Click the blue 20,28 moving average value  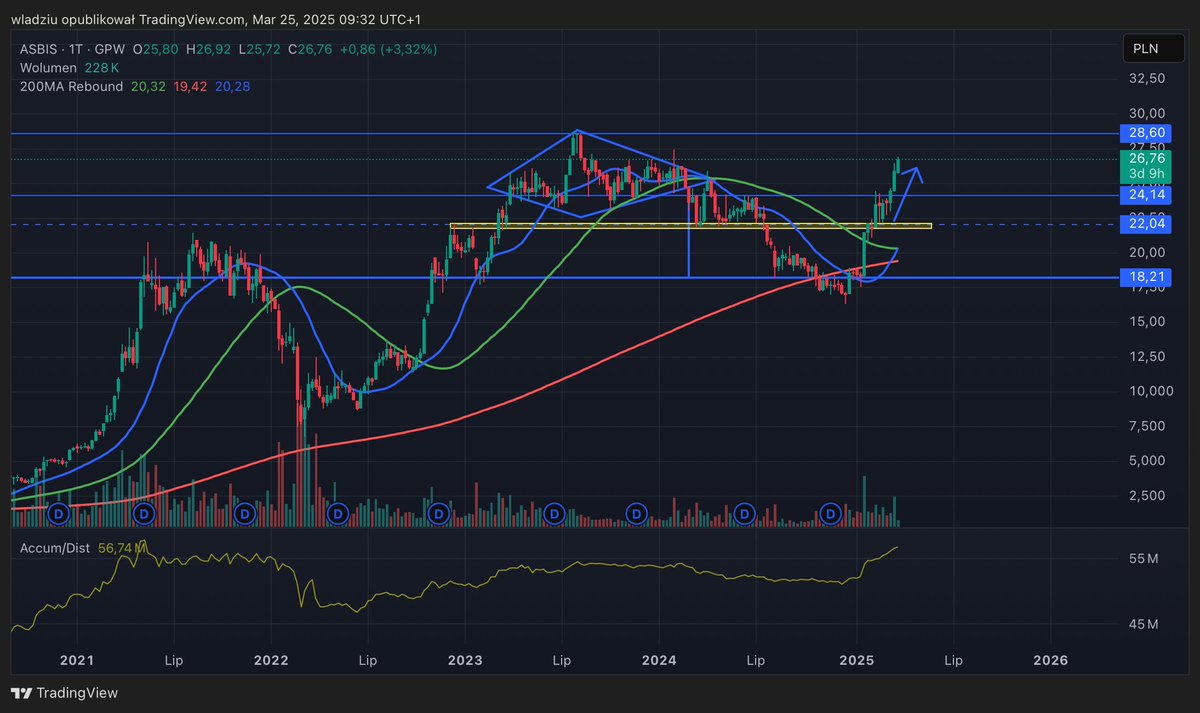233,87
